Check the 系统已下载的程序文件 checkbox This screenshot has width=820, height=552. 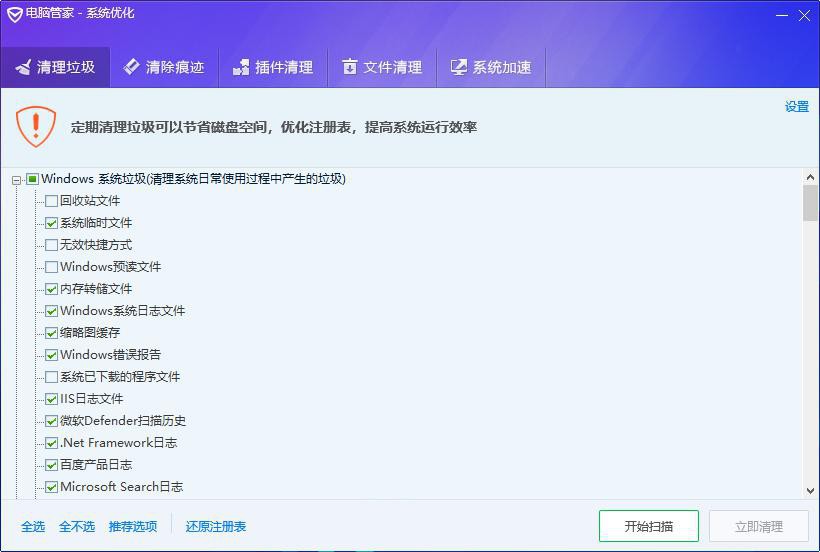pyautogui.click(x=51, y=377)
